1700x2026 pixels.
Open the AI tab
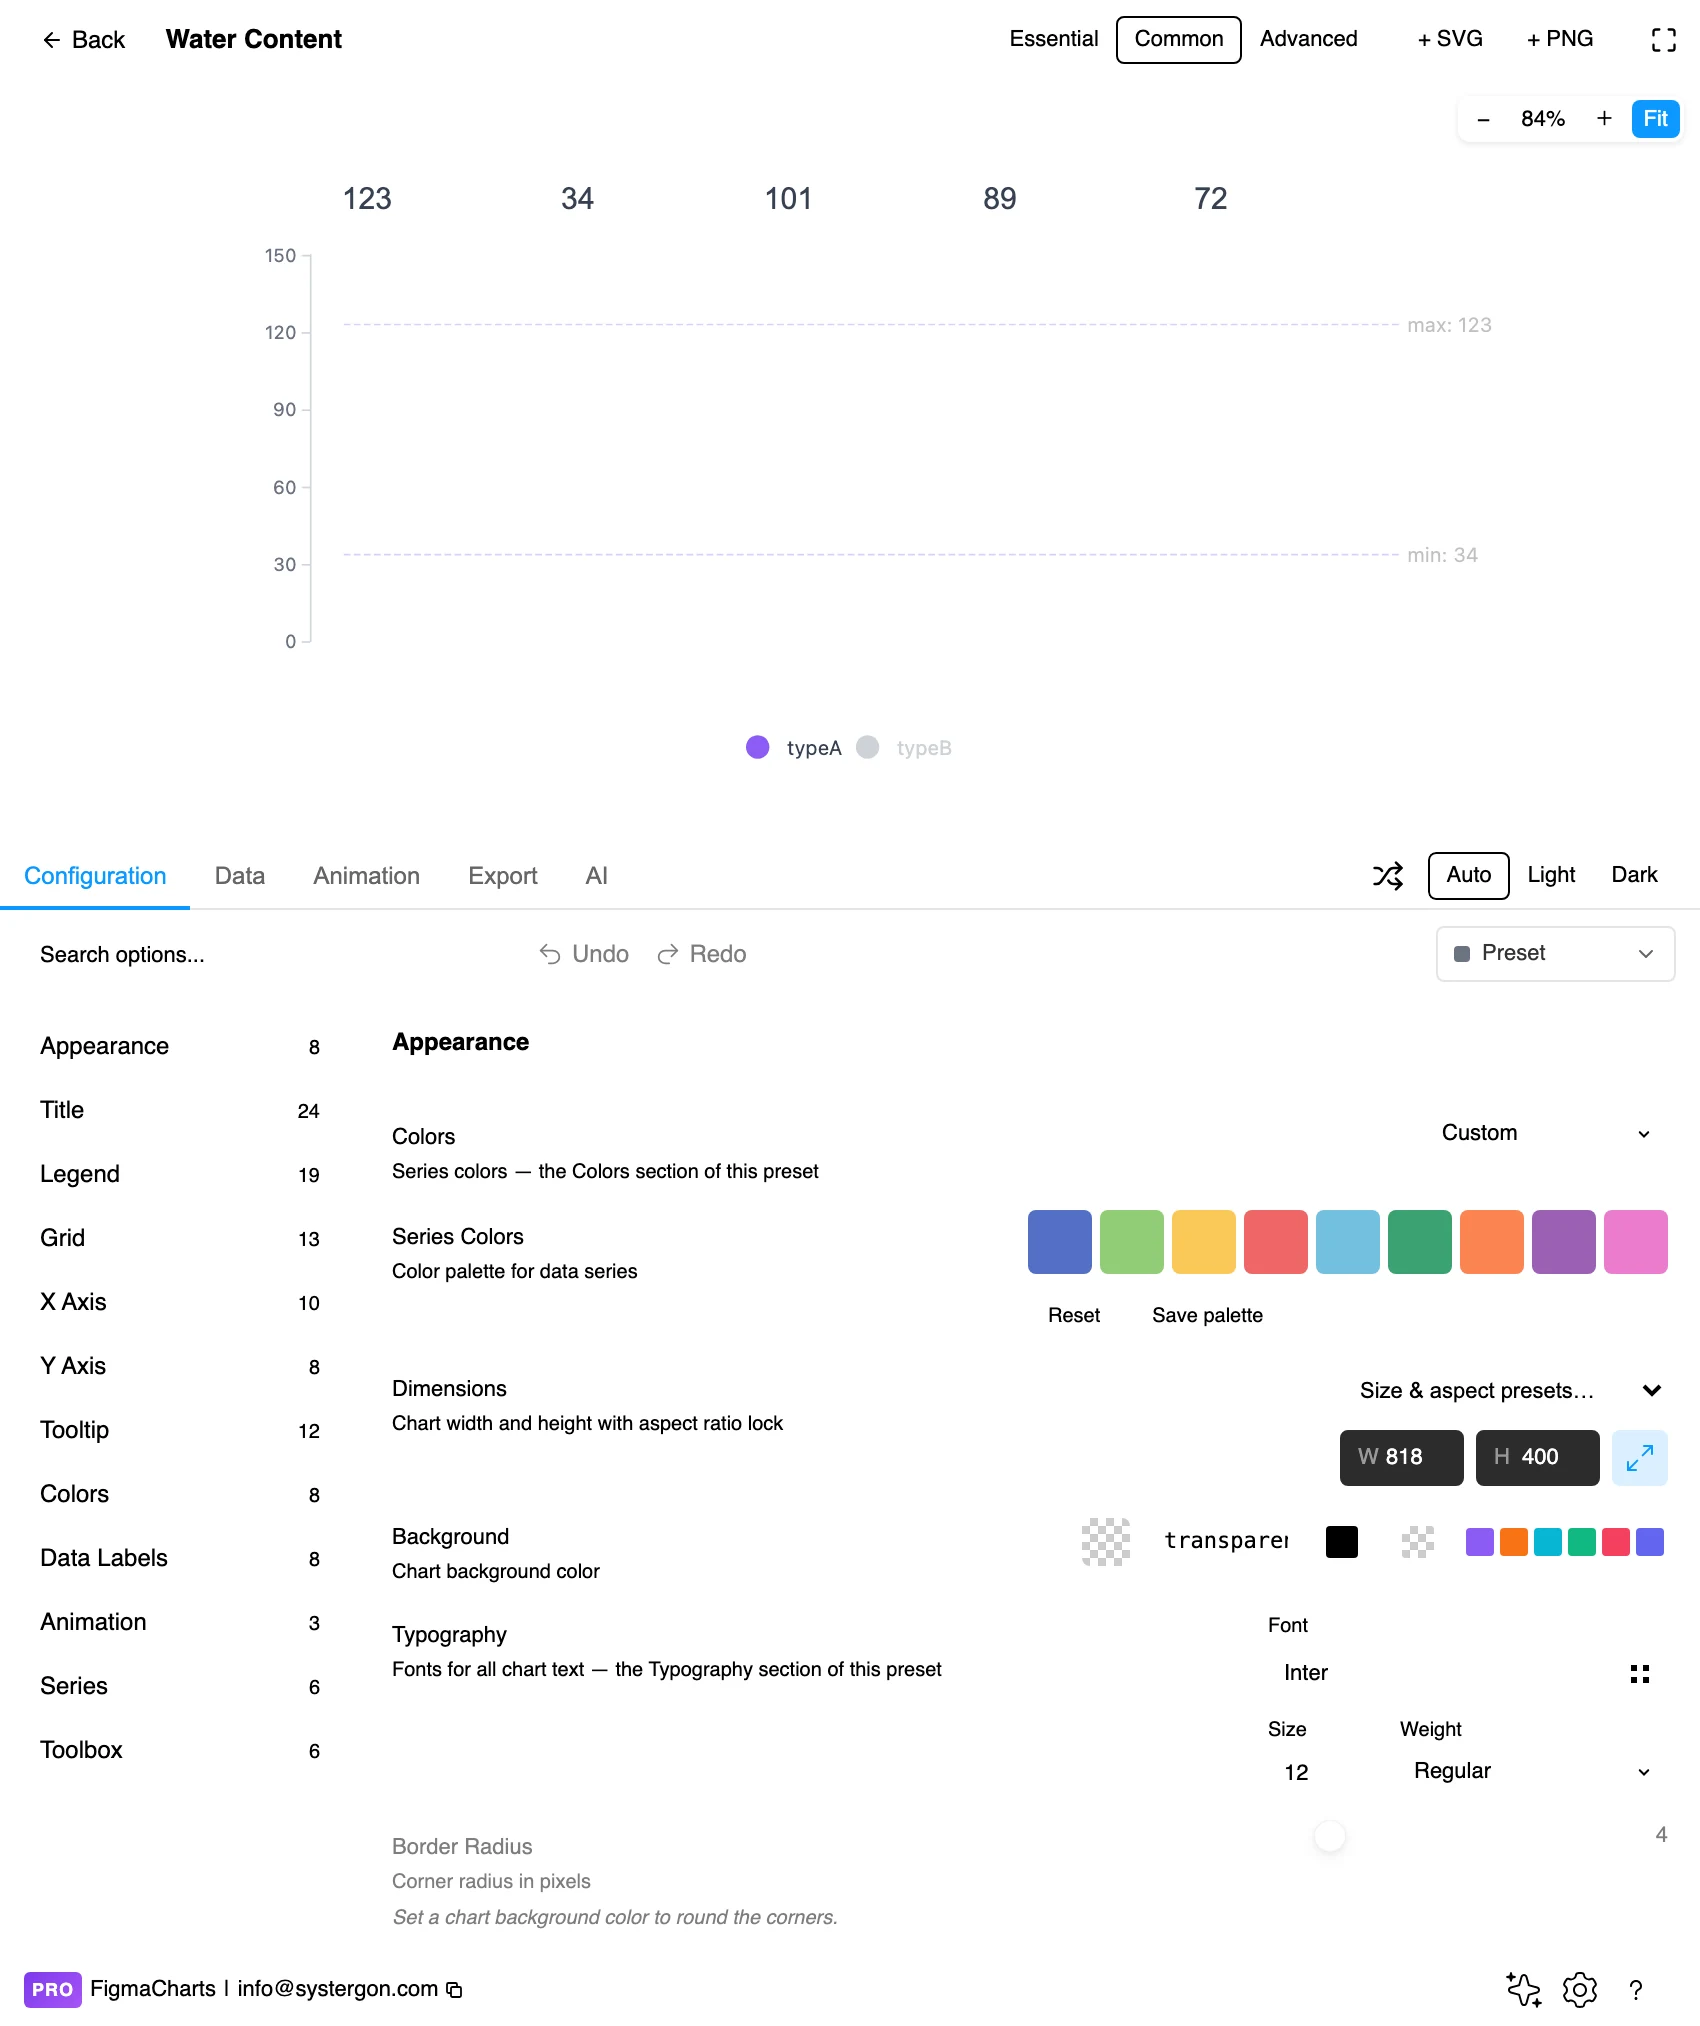[x=596, y=876]
